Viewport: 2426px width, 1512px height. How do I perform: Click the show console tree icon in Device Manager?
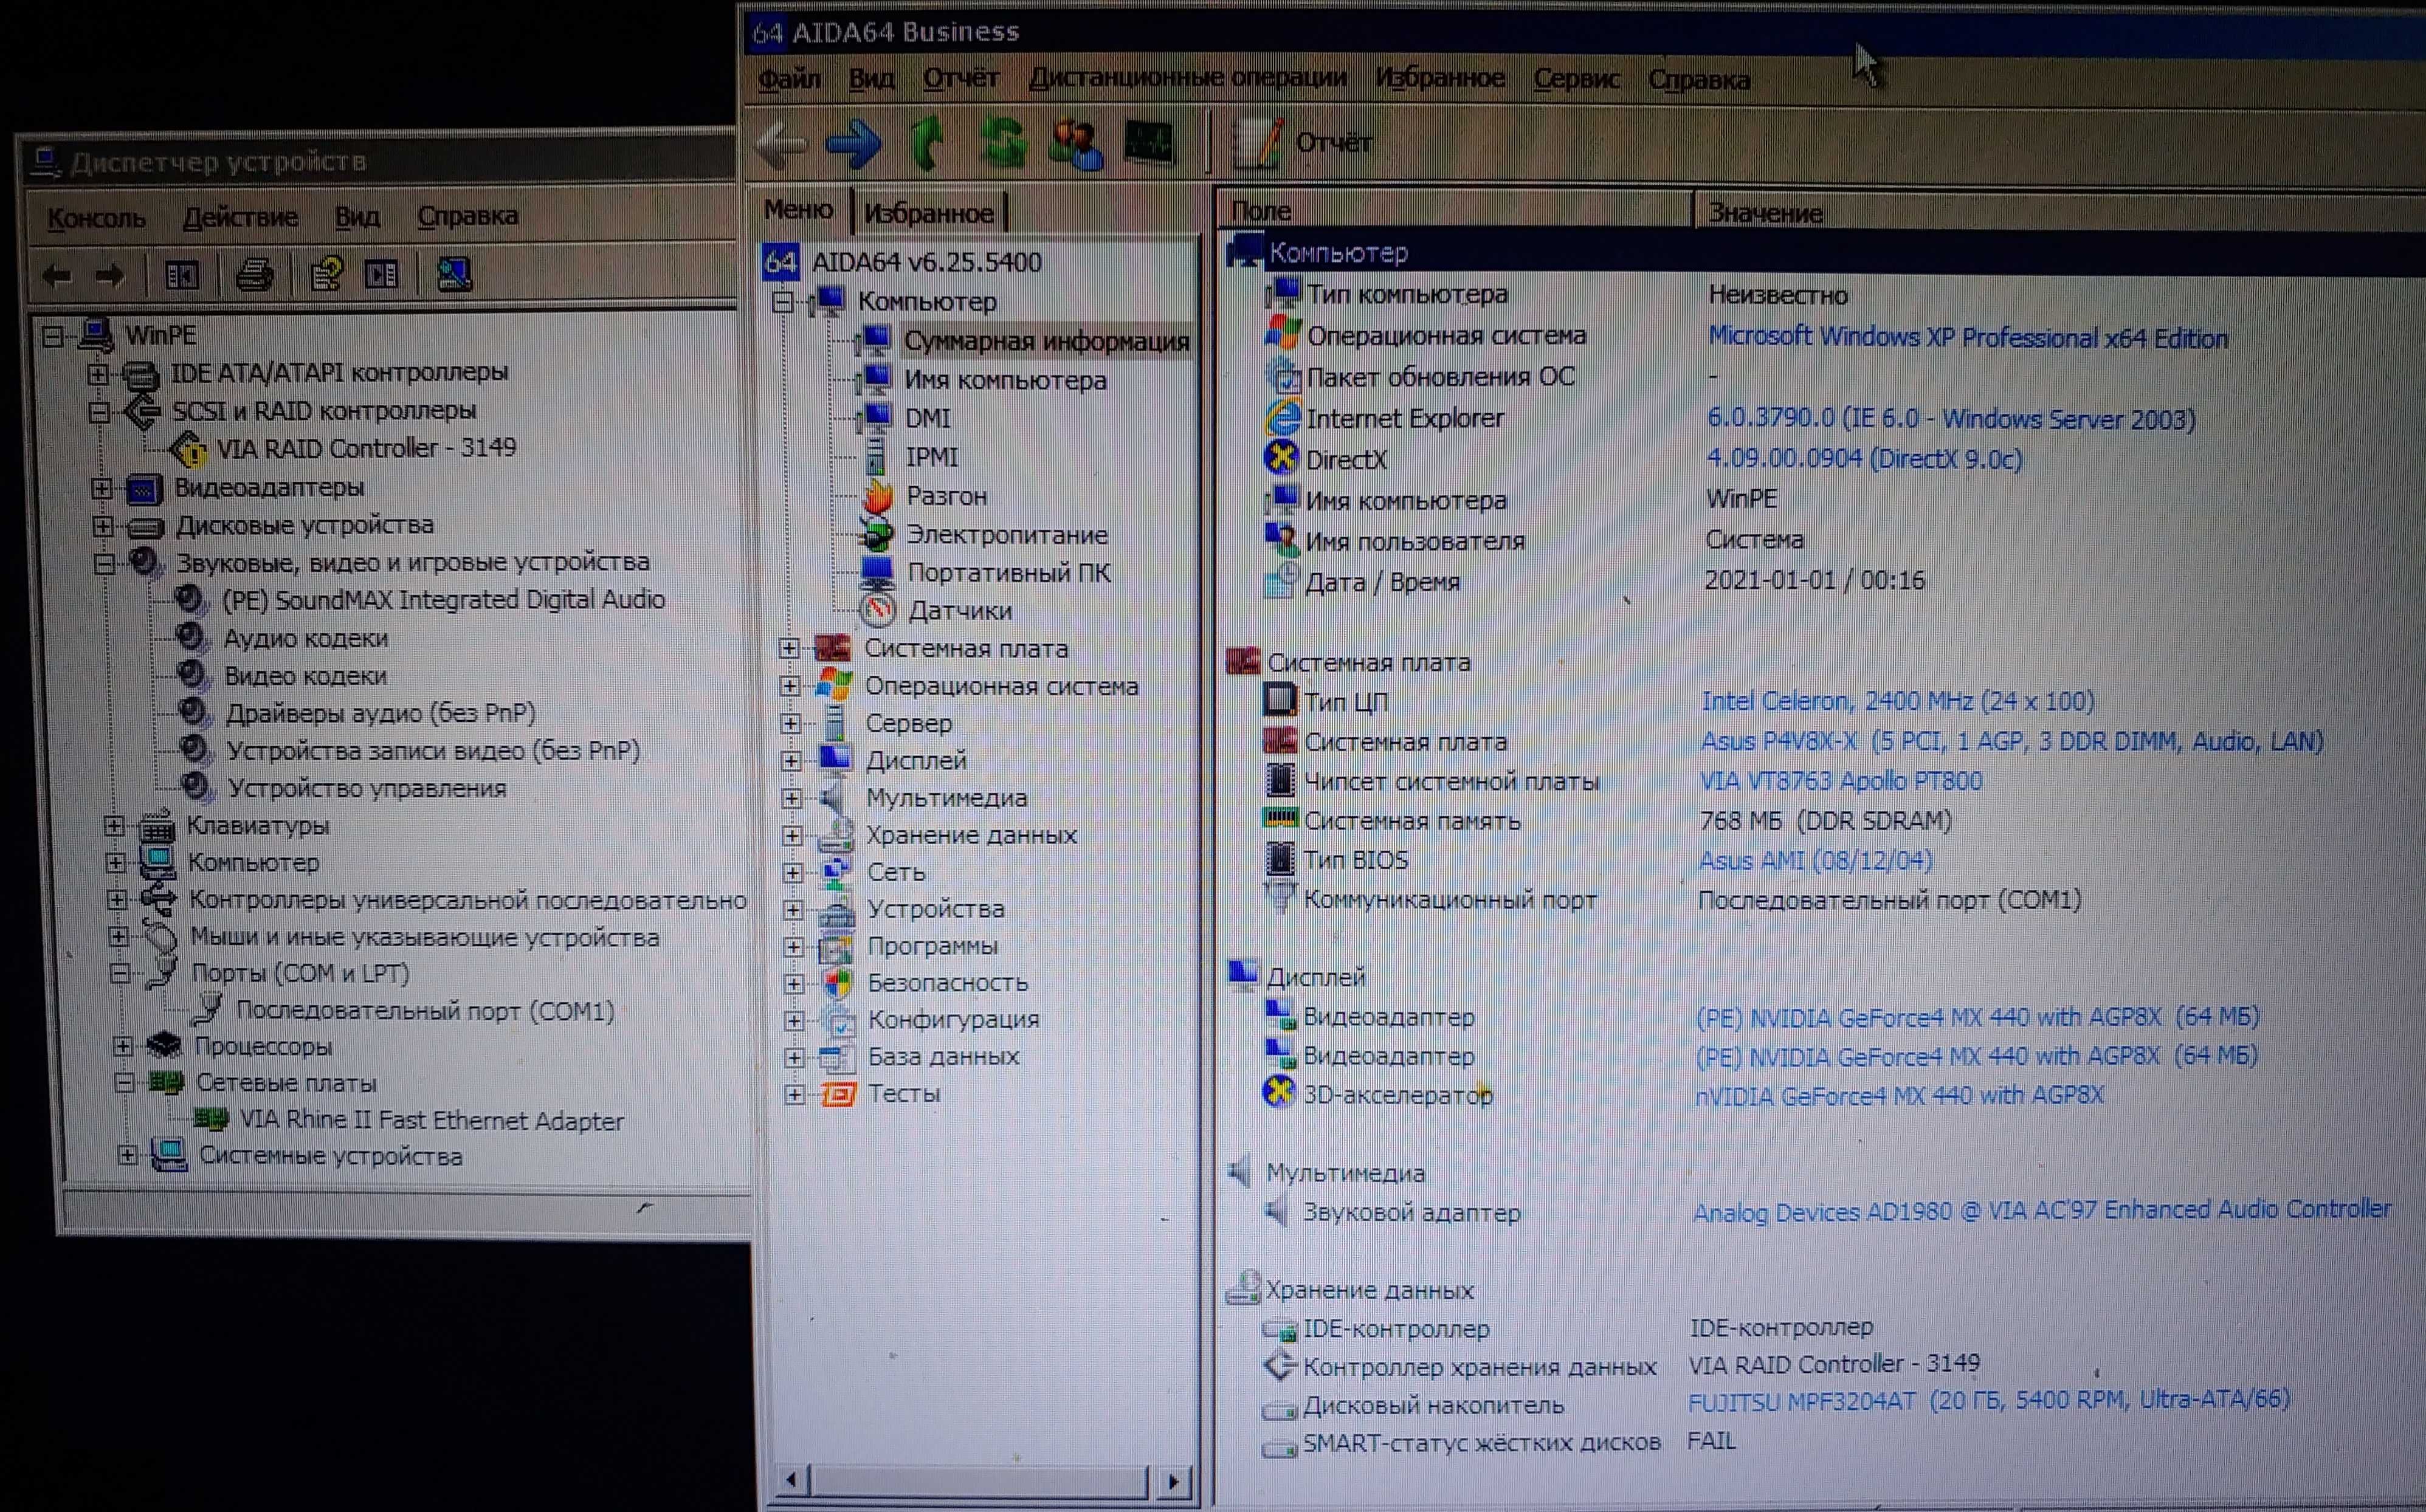[182, 275]
